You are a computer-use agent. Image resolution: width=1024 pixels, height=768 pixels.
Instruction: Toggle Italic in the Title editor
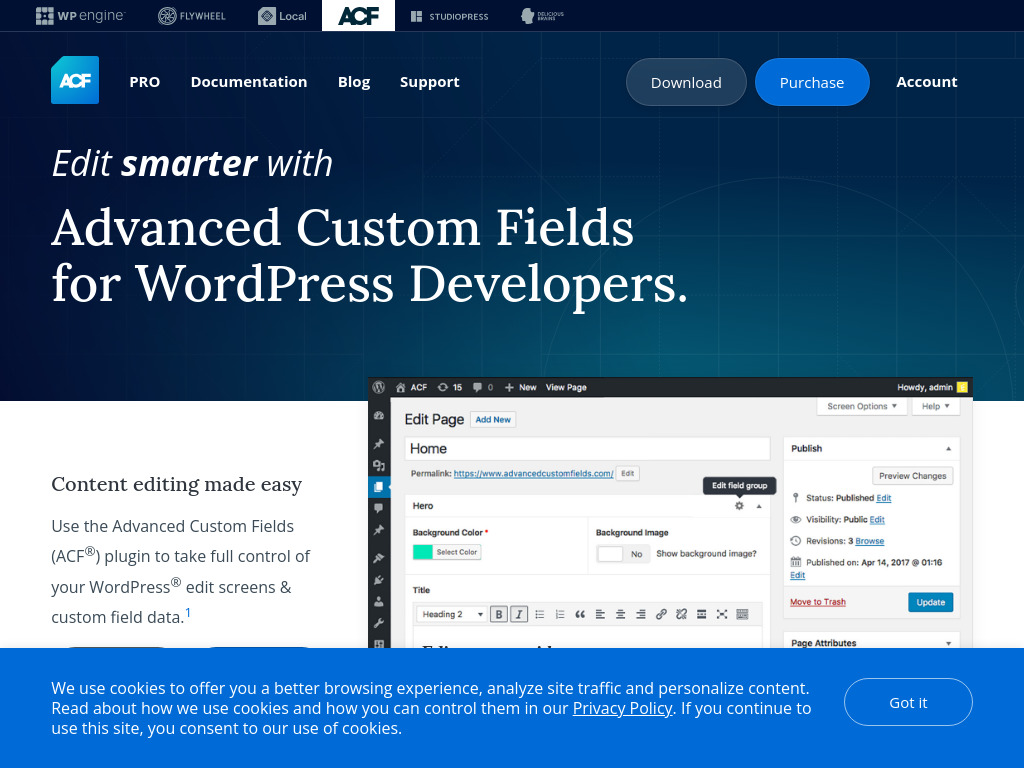pos(519,614)
